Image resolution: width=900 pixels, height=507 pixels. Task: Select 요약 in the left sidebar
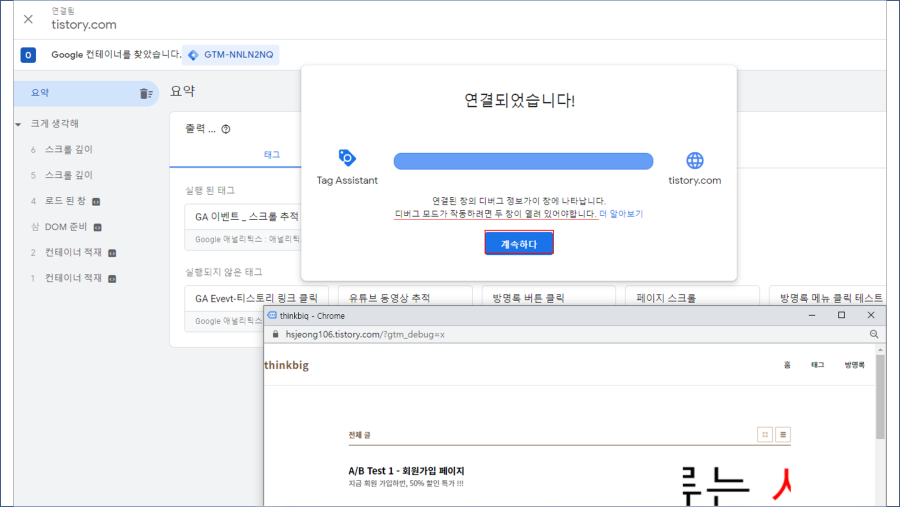tap(86, 93)
